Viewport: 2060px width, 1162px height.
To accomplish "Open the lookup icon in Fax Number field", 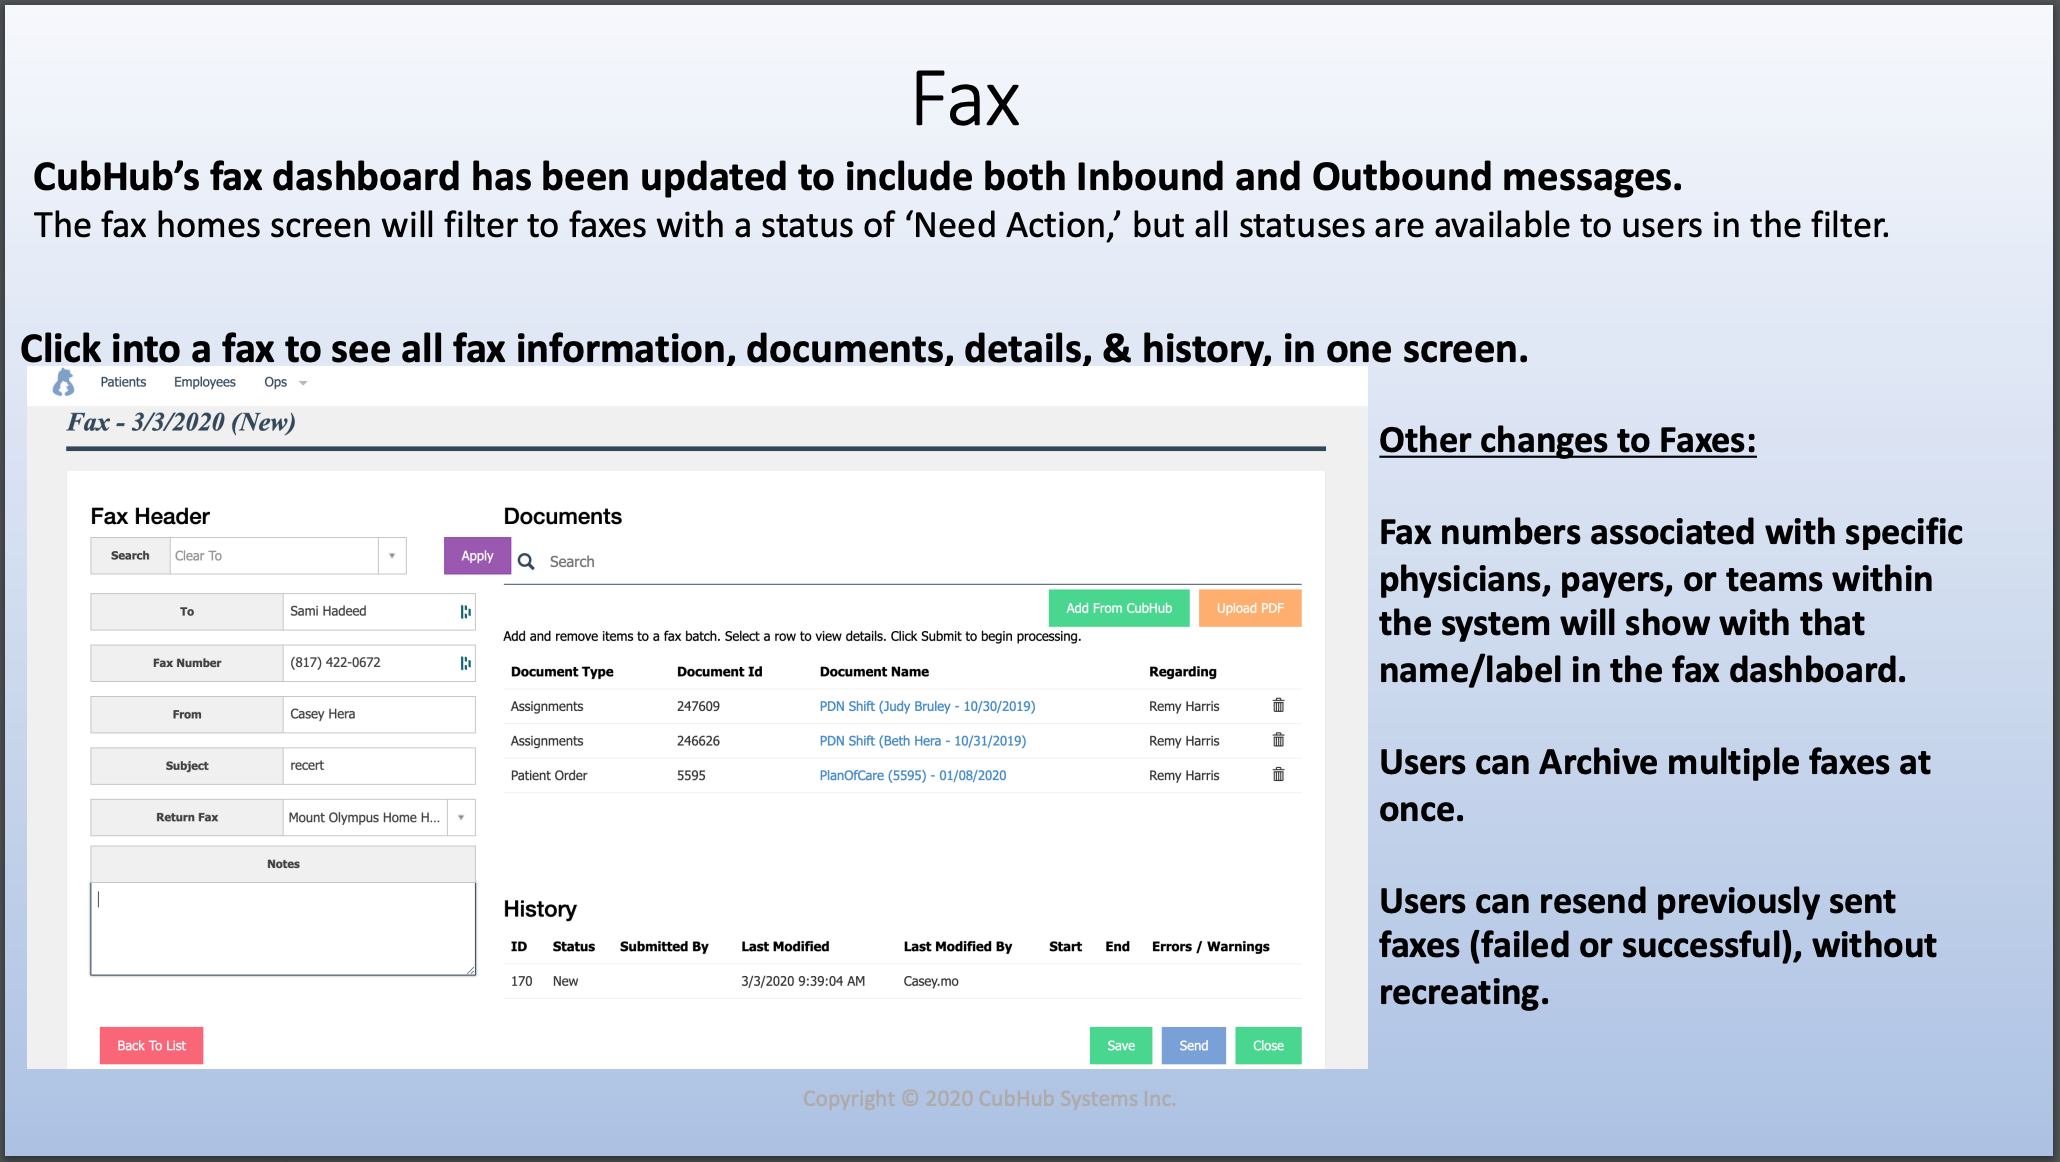I will point(465,662).
